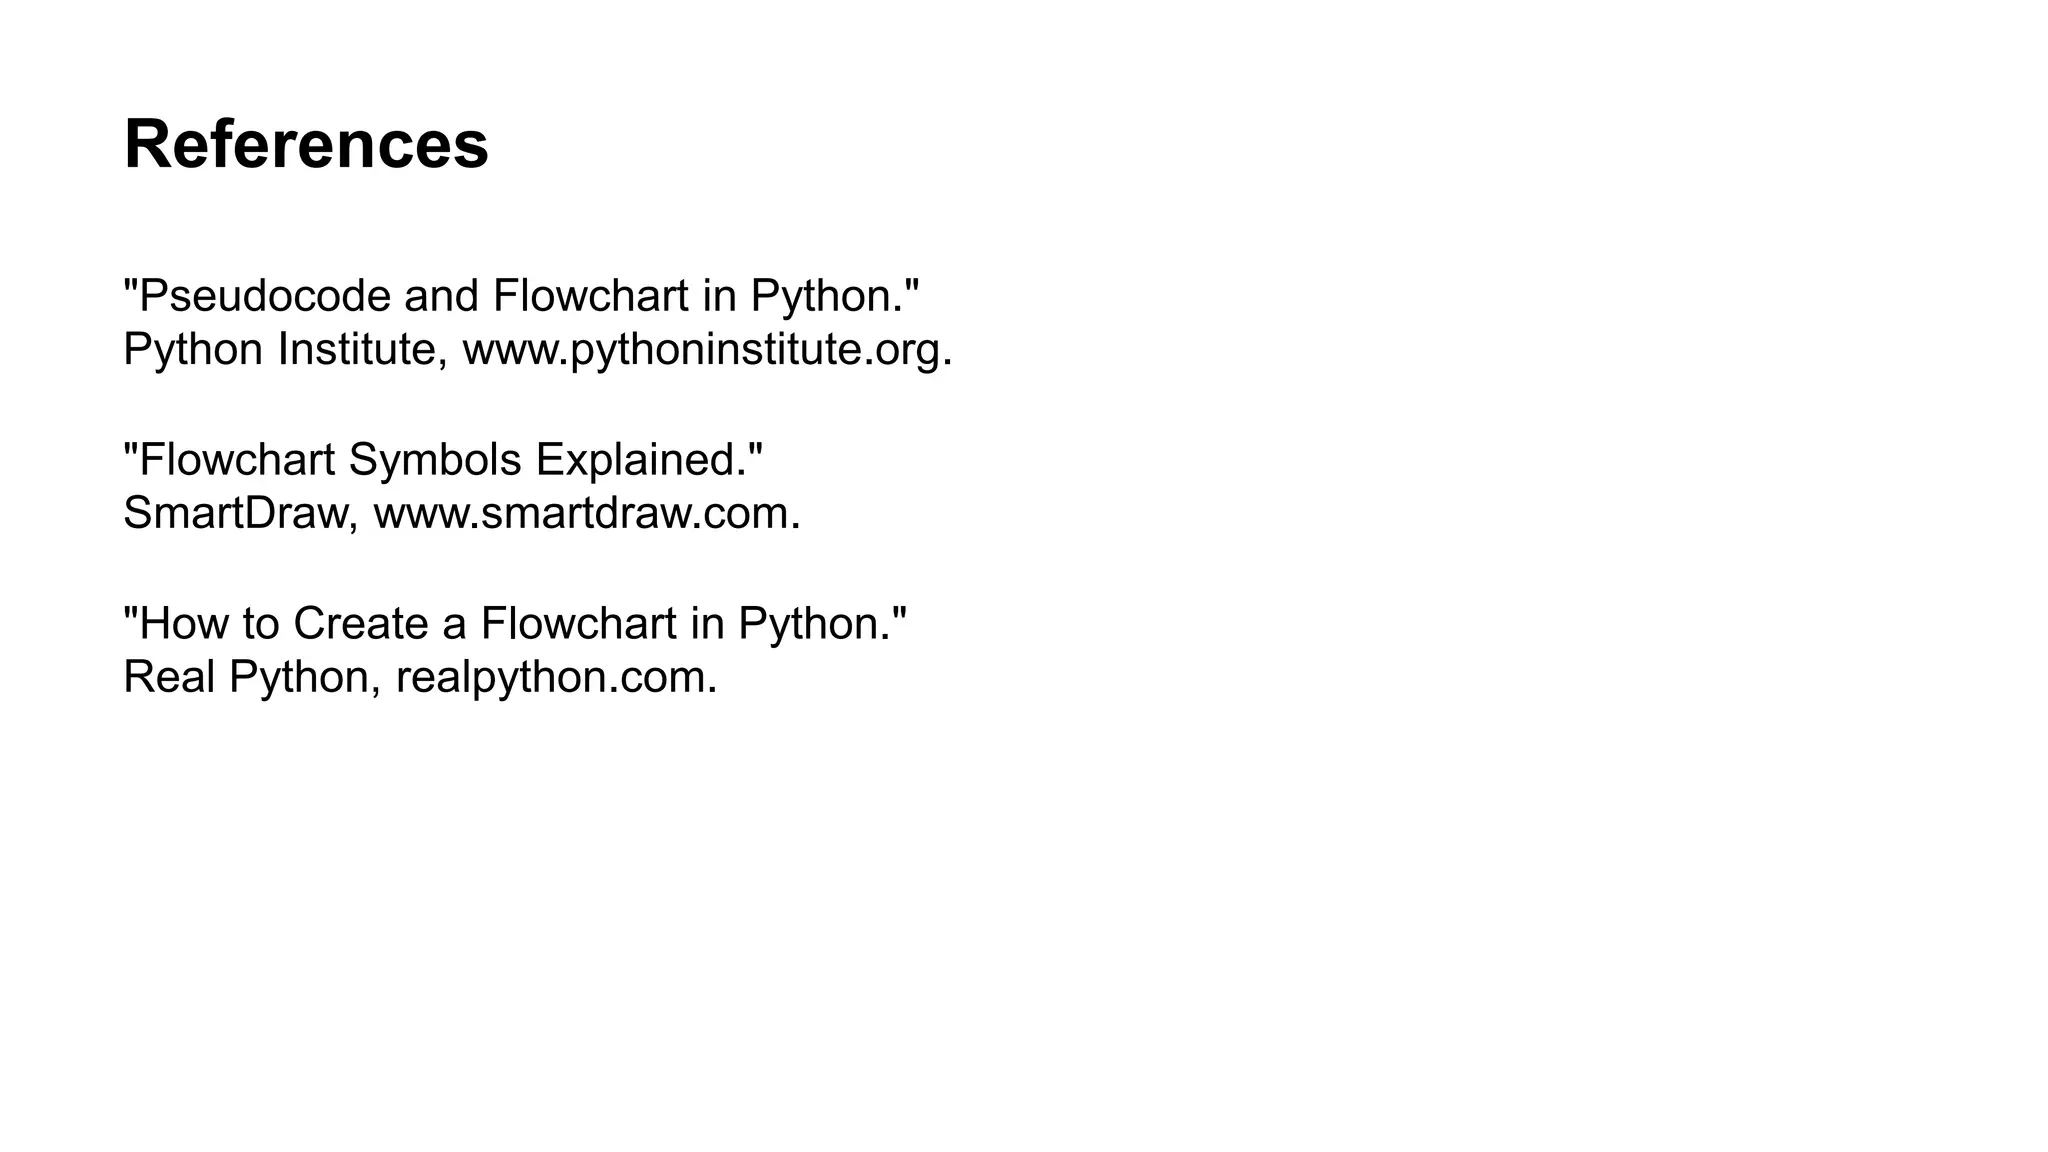This screenshot has height=1152, width=2048.
Task: Click Flowchart in the third reference title
Action: point(577,624)
